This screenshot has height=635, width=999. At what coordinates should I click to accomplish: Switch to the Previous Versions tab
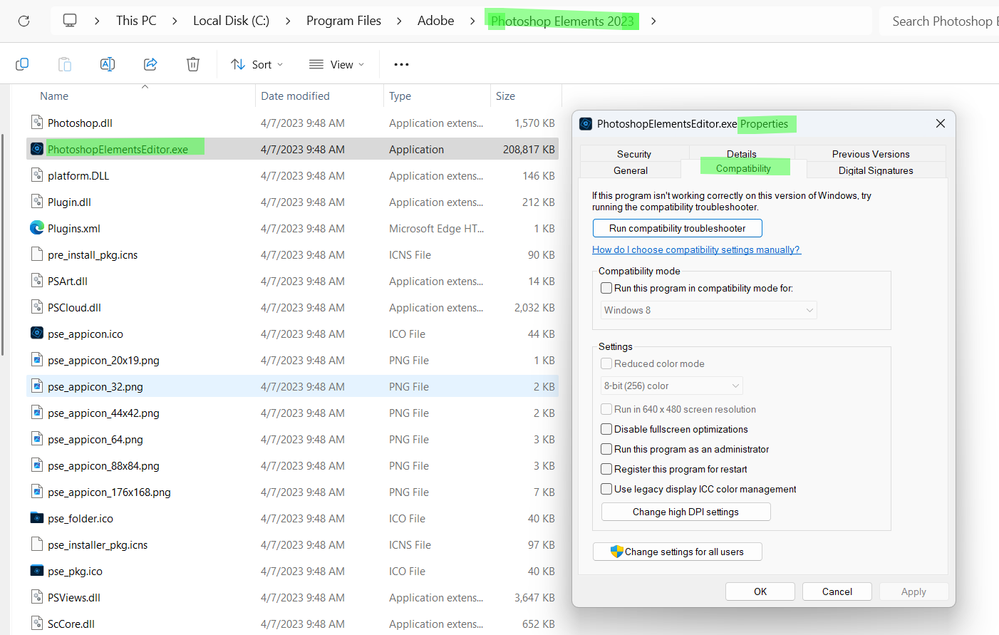pos(870,153)
